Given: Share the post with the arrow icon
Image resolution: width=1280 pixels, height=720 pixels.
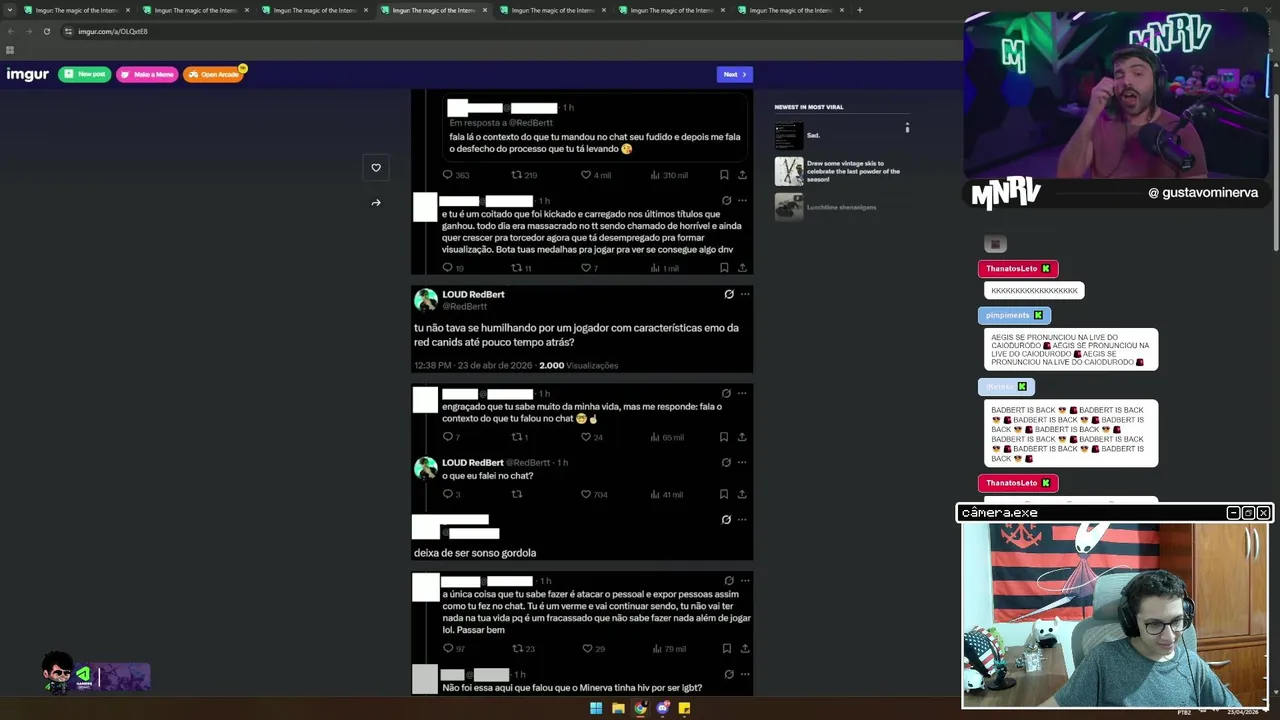Looking at the screenshot, I should [376, 203].
